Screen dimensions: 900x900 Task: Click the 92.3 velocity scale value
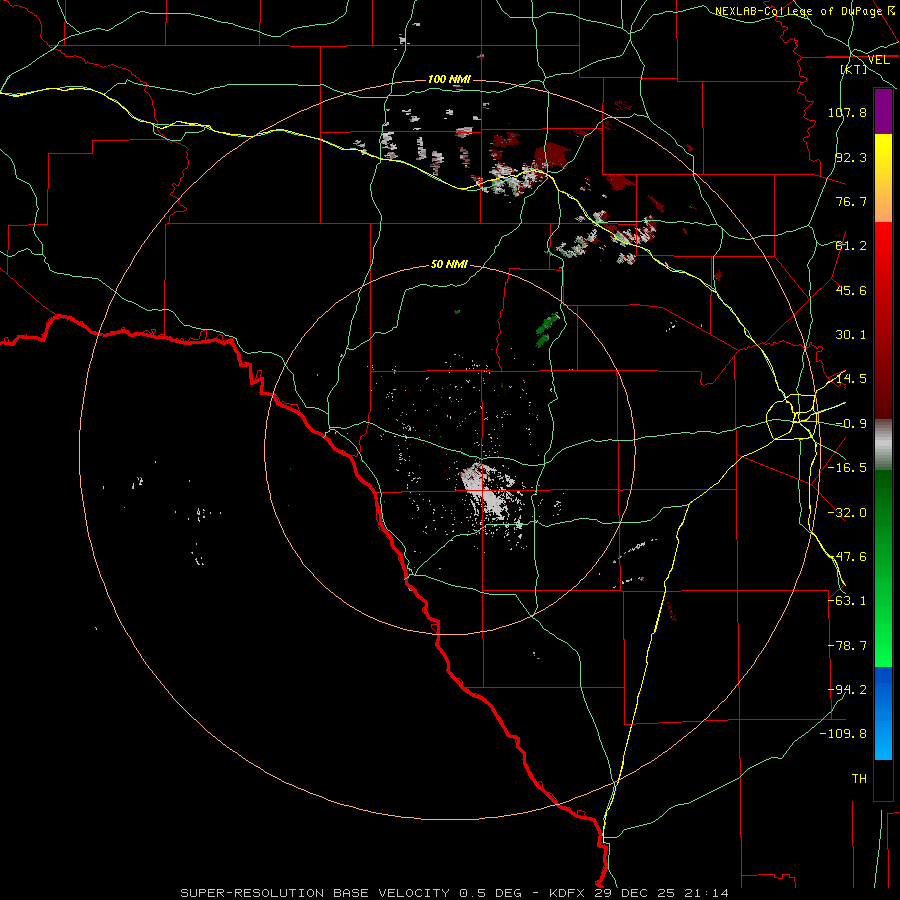(x=851, y=157)
